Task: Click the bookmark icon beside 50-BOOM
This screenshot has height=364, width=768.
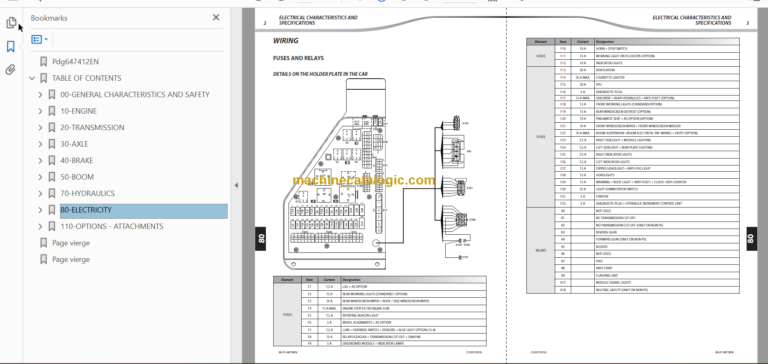Action: pos(51,177)
